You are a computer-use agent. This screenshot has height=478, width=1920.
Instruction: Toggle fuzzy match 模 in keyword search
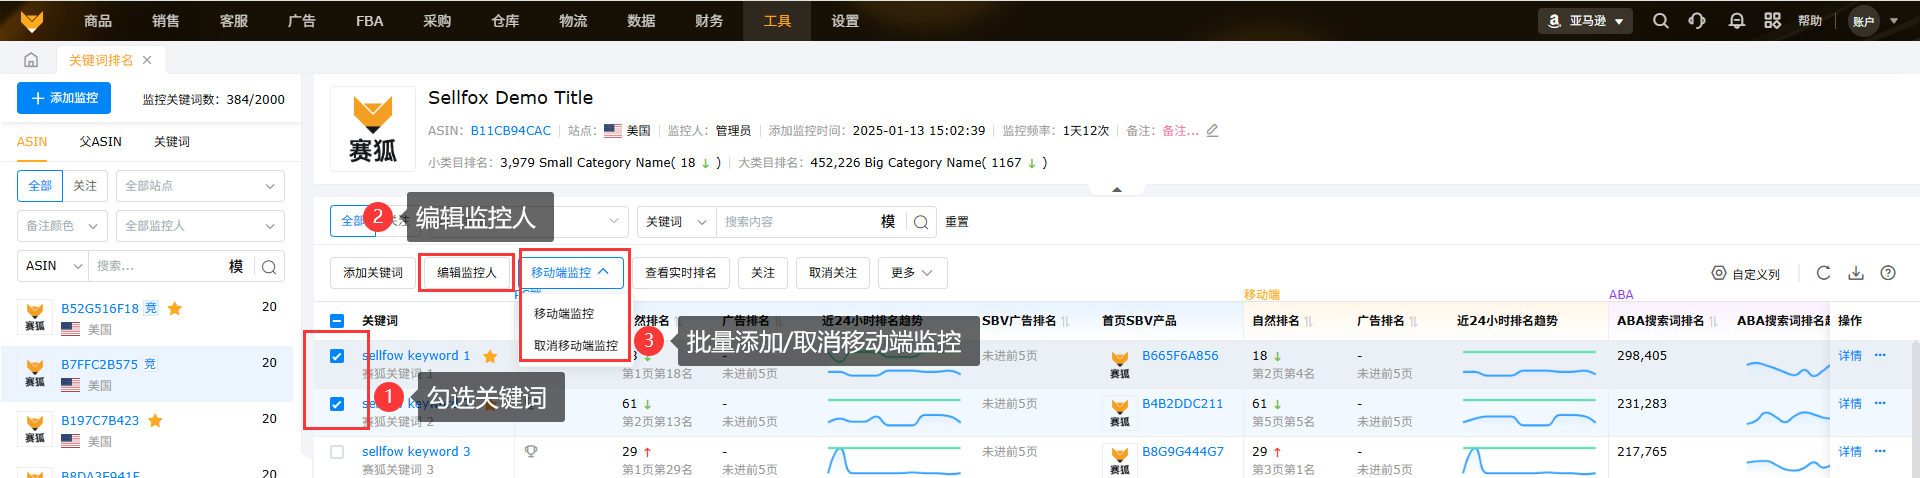(x=888, y=222)
